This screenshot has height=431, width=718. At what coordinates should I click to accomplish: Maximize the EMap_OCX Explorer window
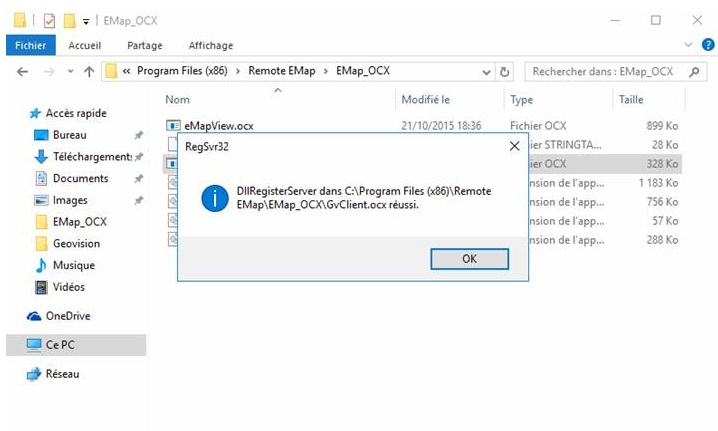(x=656, y=21)
